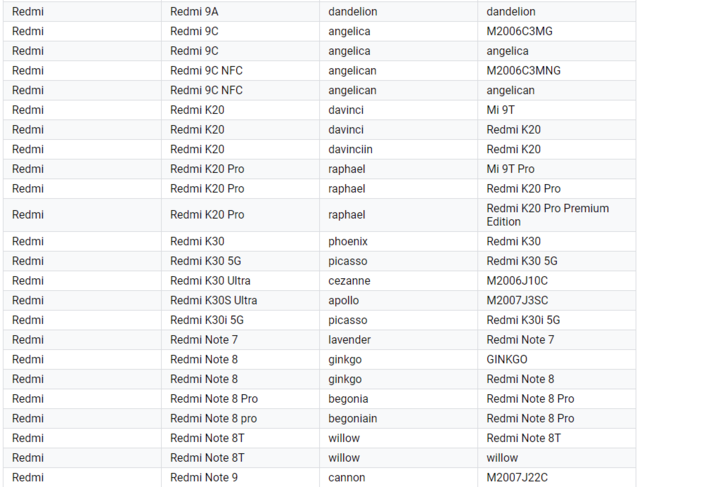Click the "lavender" codename cell
The height and width of the screenshot is (487, 720).
click(349, 340)
